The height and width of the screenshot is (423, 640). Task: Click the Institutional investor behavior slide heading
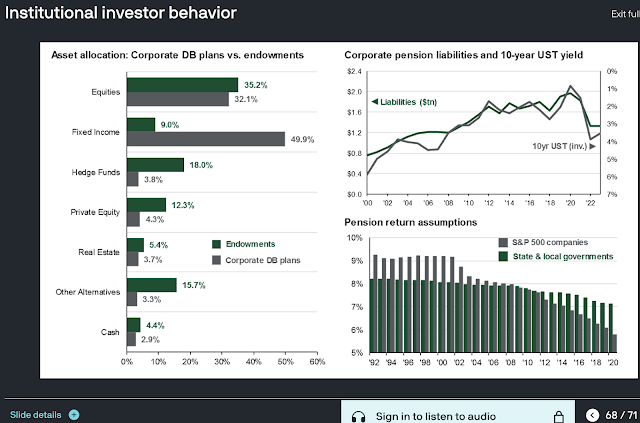[121, 13]
